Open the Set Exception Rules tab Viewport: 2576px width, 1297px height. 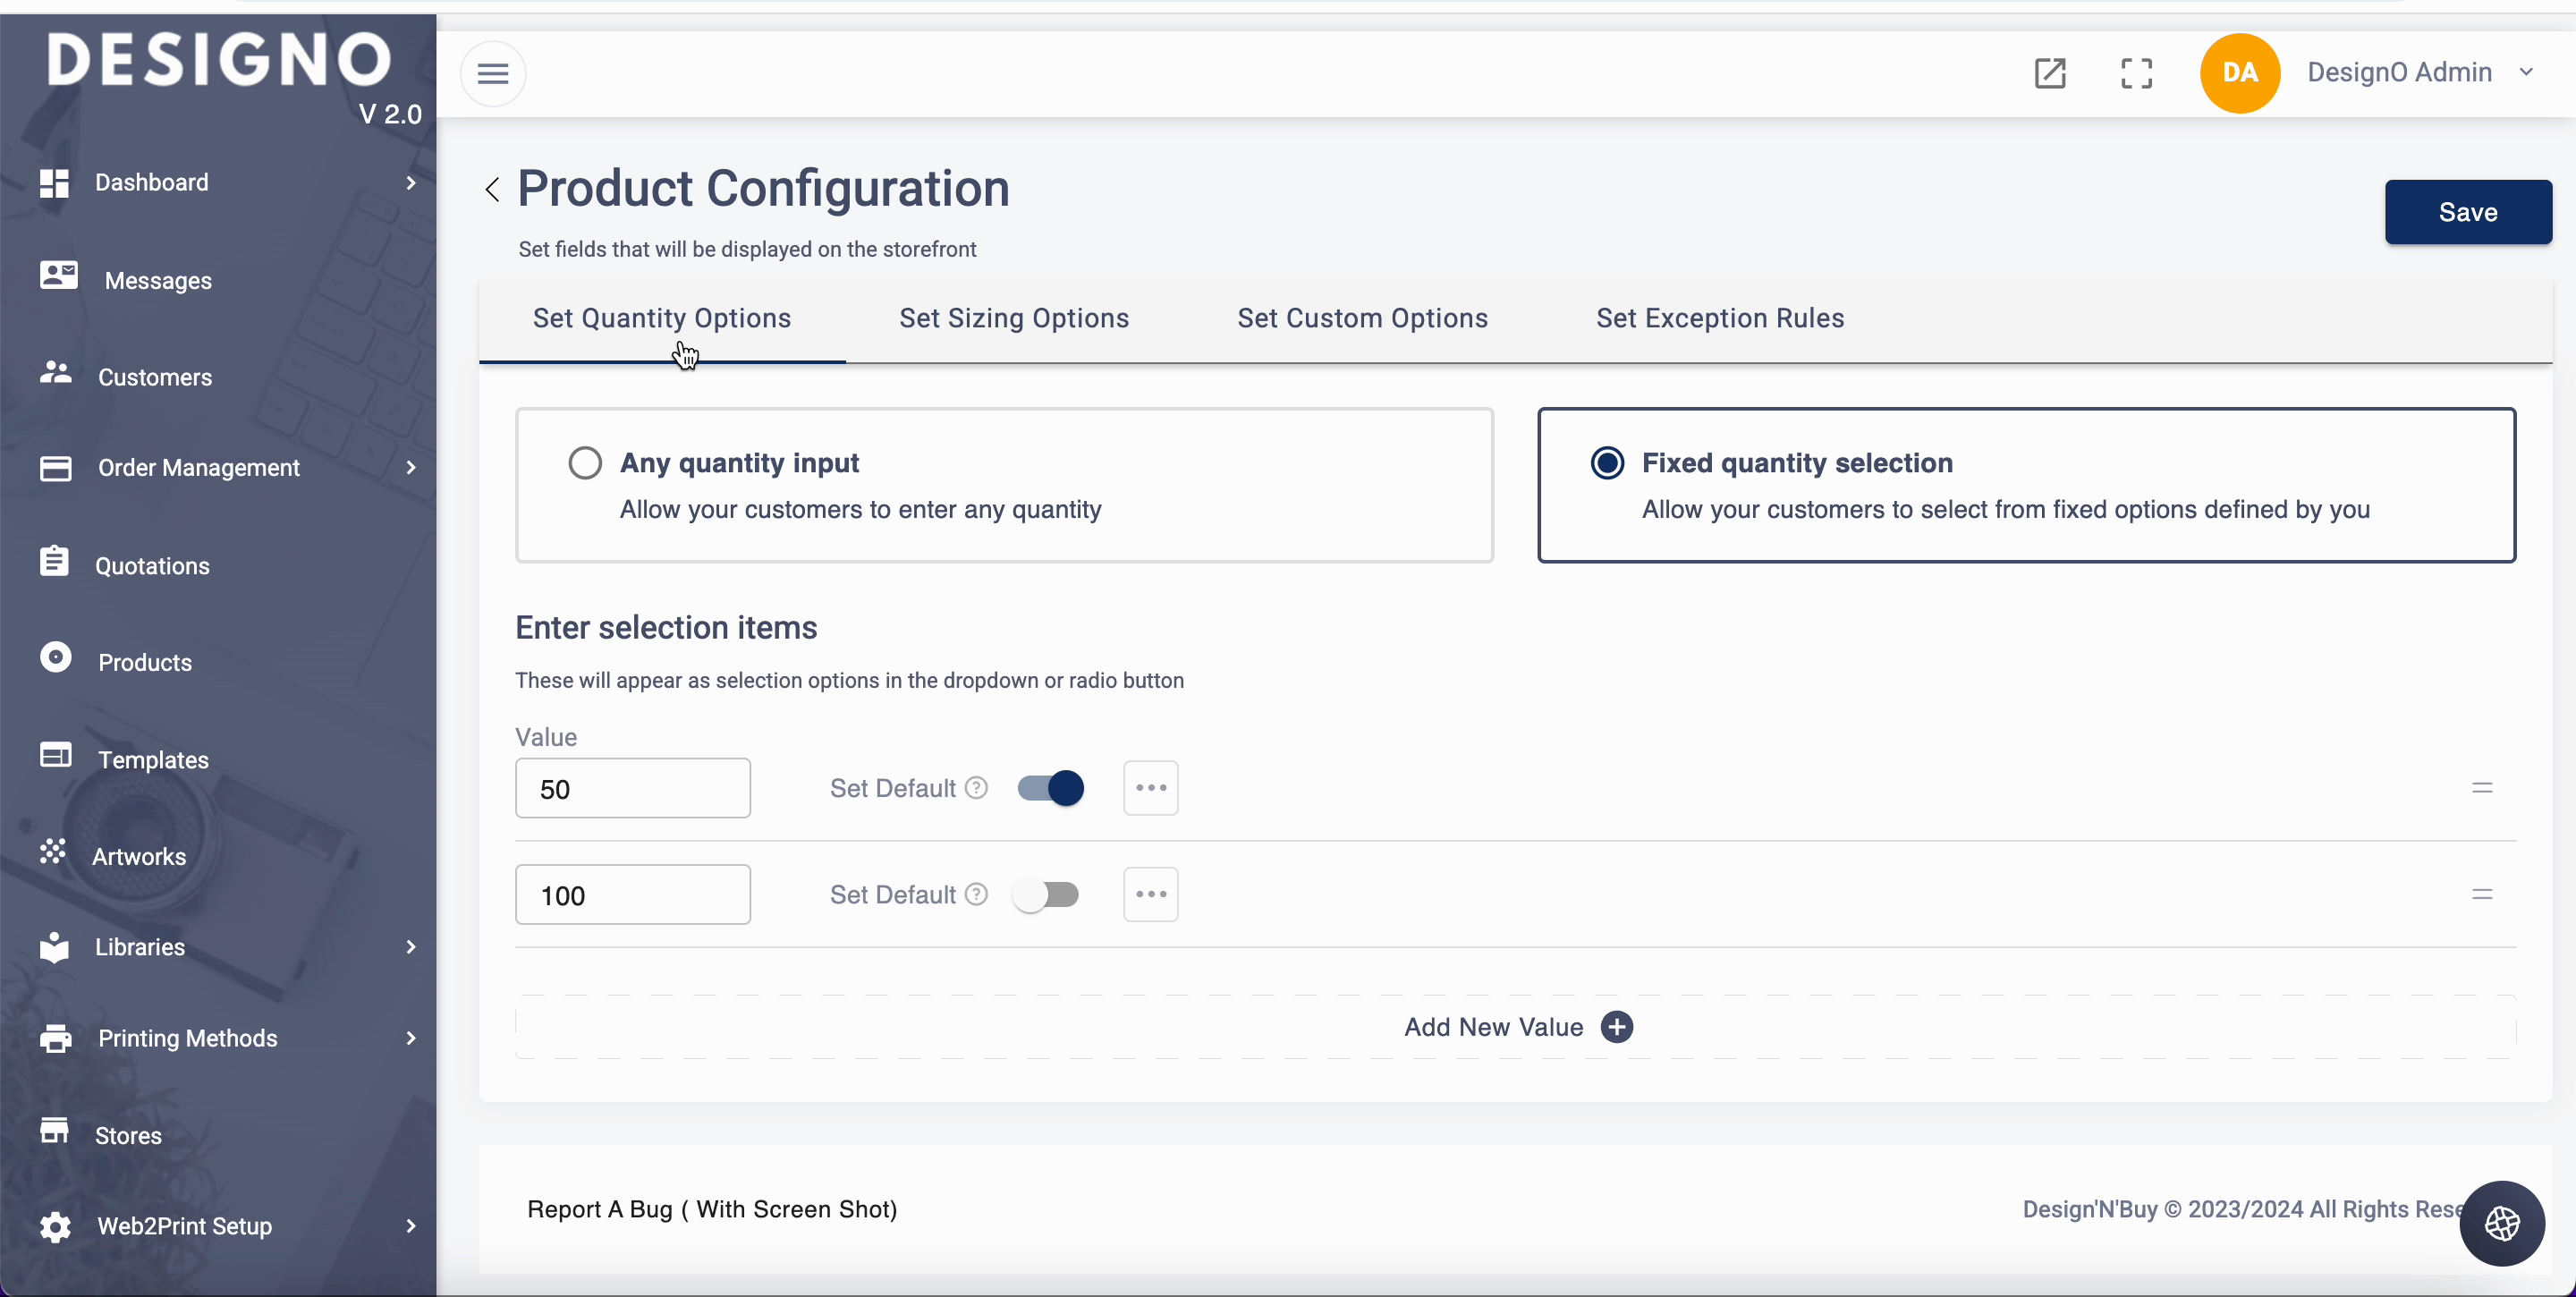[1719, 319]
